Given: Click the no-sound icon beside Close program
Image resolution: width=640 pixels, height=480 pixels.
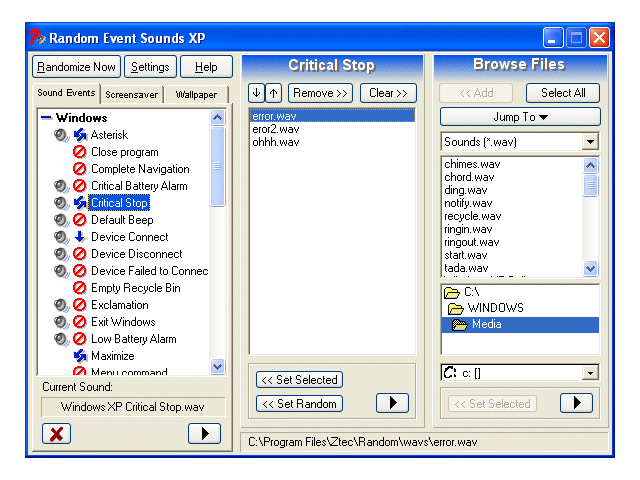Looking at the screenshot, I should pyautogui.click(x=80, y=152).
